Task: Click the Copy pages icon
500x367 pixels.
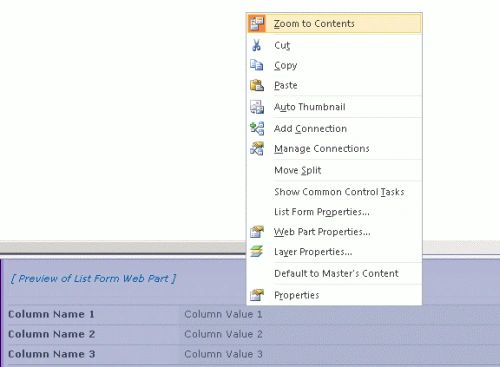Action: (257, 65)
